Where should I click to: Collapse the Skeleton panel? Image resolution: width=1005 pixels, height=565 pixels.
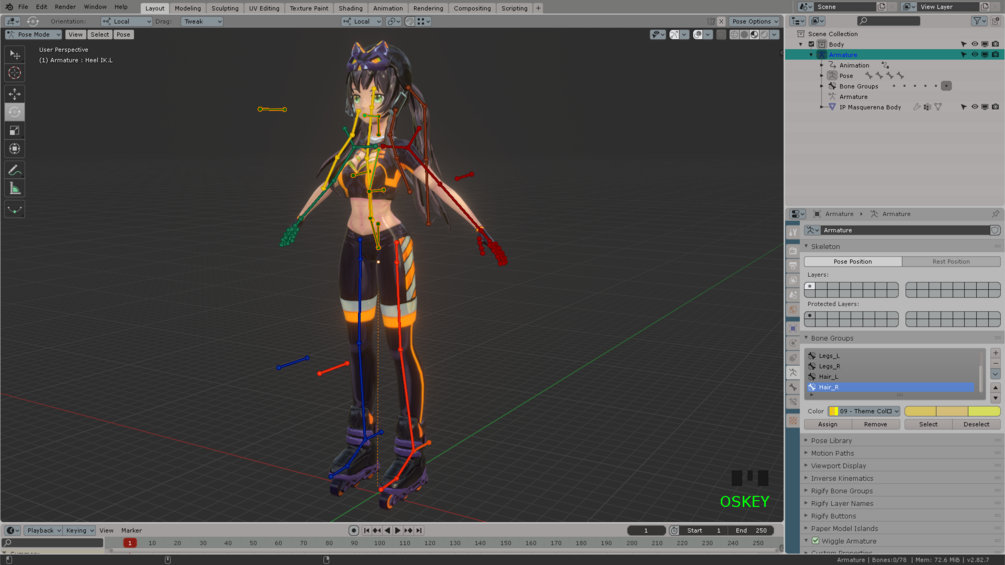click(825, 247)
